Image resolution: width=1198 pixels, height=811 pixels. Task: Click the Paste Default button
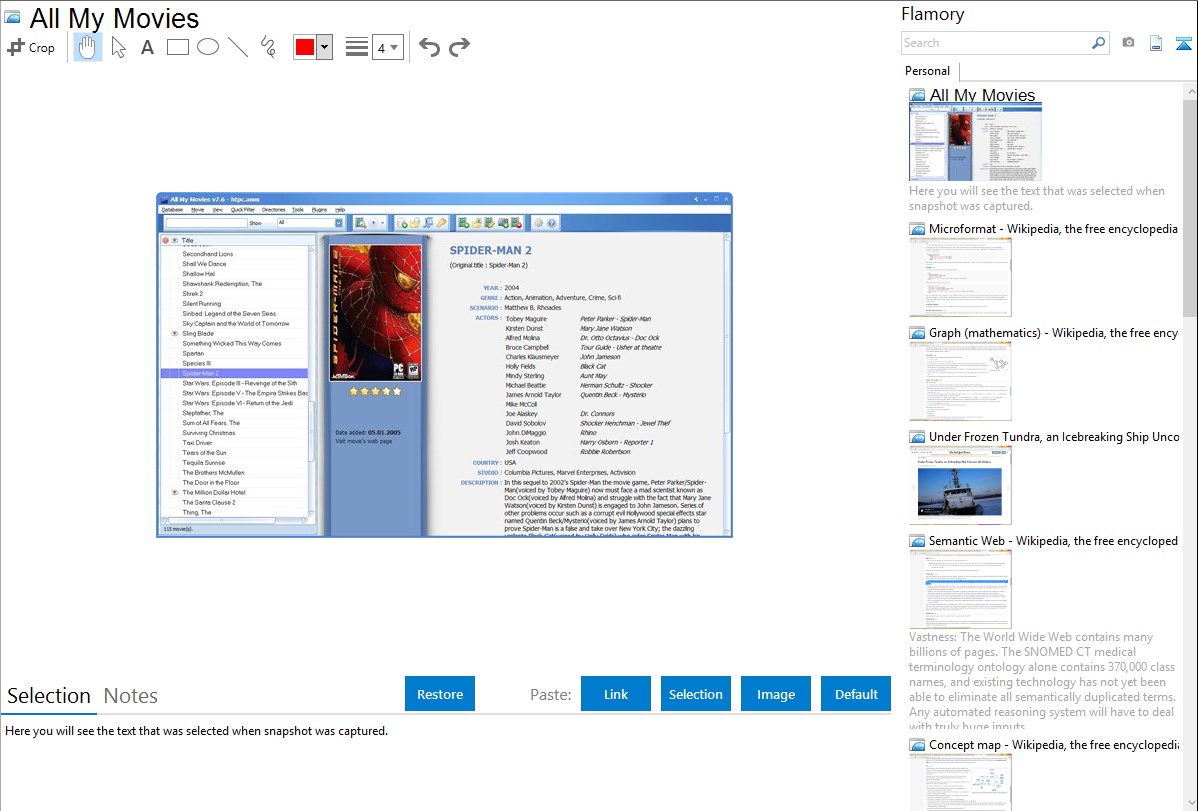pos(856,694)
